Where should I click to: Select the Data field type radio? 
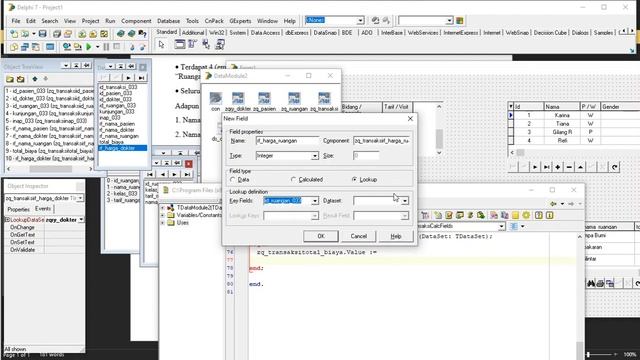click(x=233, y=180)
